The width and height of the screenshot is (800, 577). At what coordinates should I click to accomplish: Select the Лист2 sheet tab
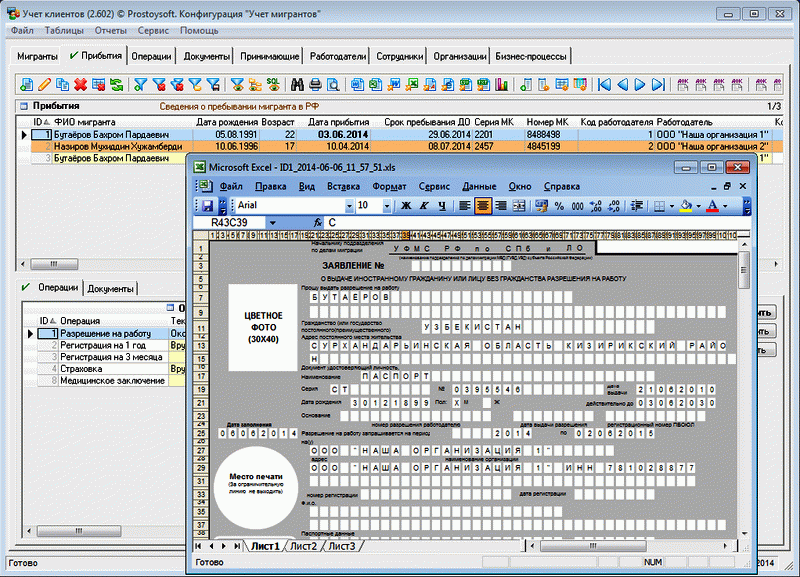tap(302, 546)
